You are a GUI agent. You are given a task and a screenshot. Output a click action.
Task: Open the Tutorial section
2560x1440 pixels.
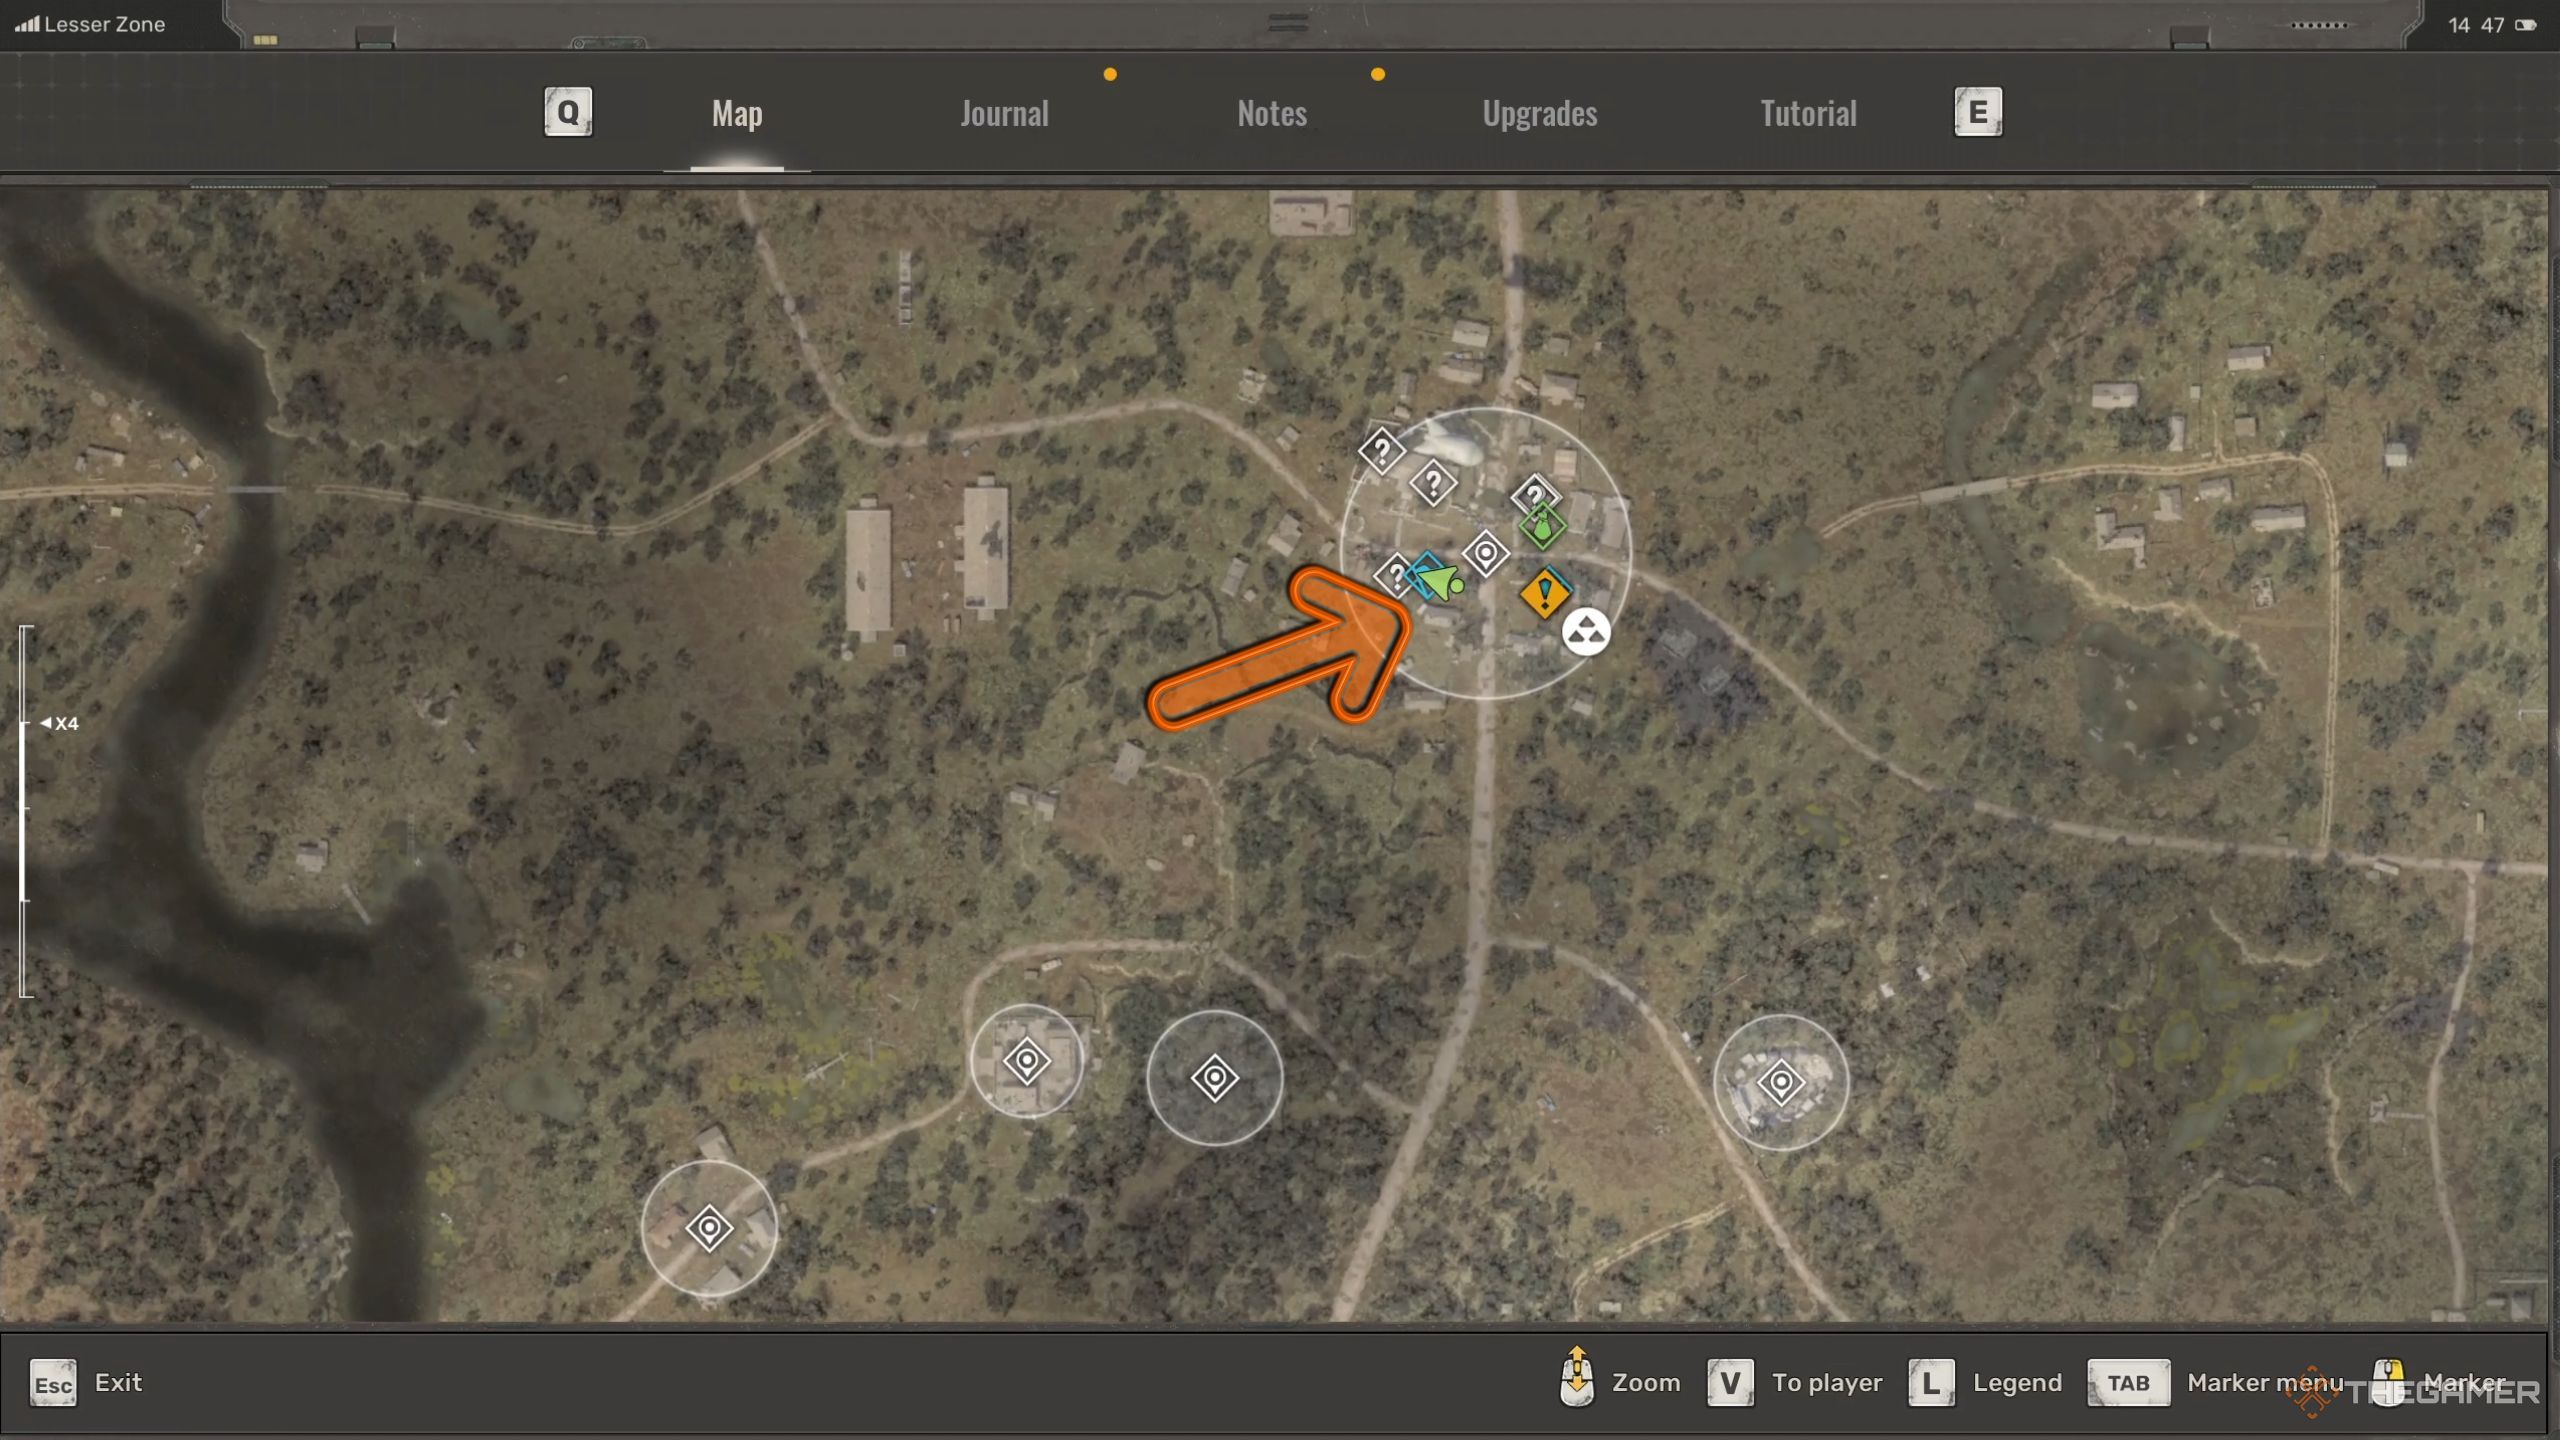tap(1809, 111)
